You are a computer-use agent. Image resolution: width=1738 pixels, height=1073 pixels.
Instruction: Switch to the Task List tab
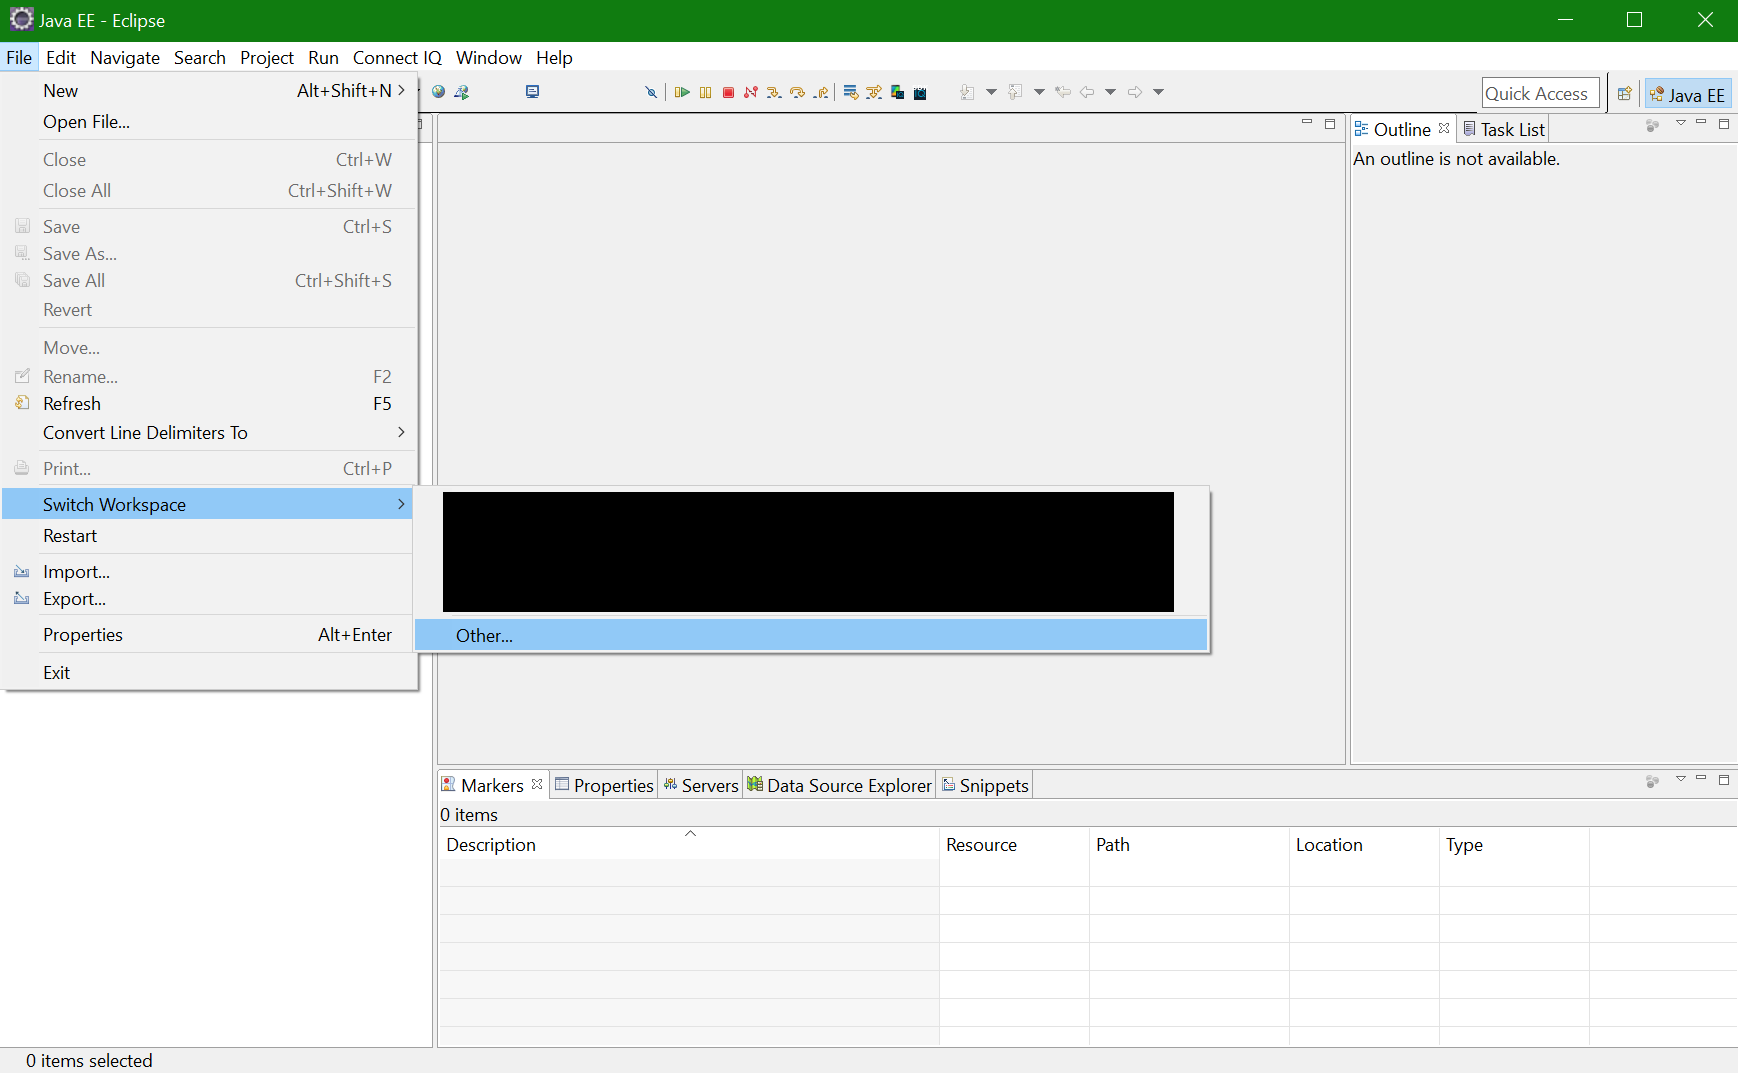[1504, 129]
